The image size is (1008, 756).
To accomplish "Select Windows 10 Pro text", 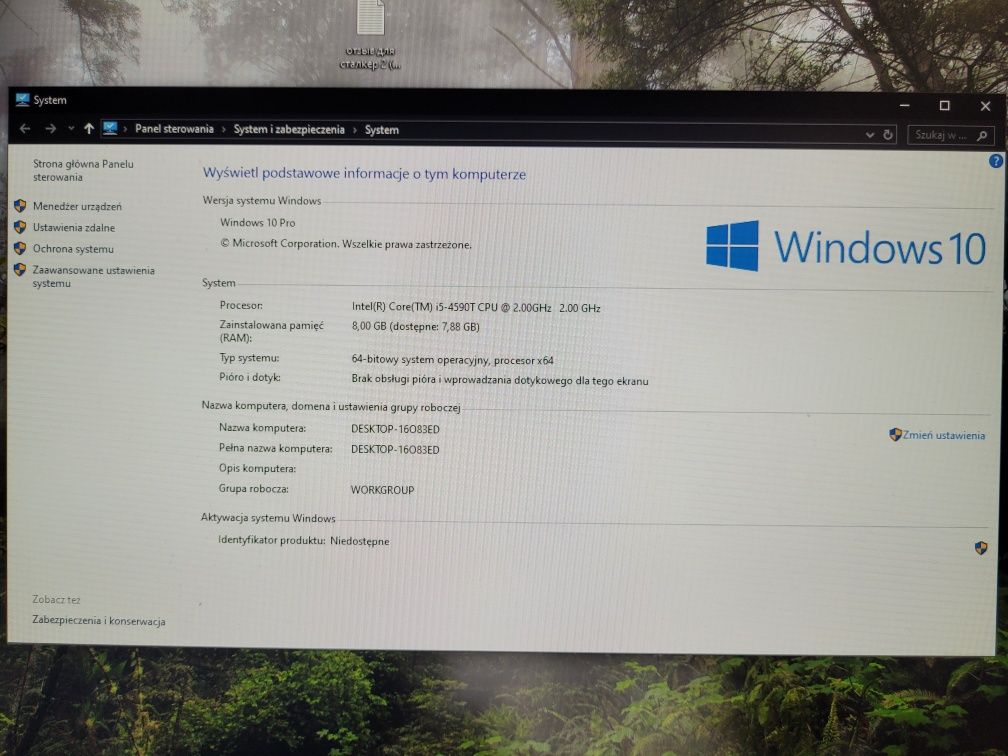I will pos(258,223).
